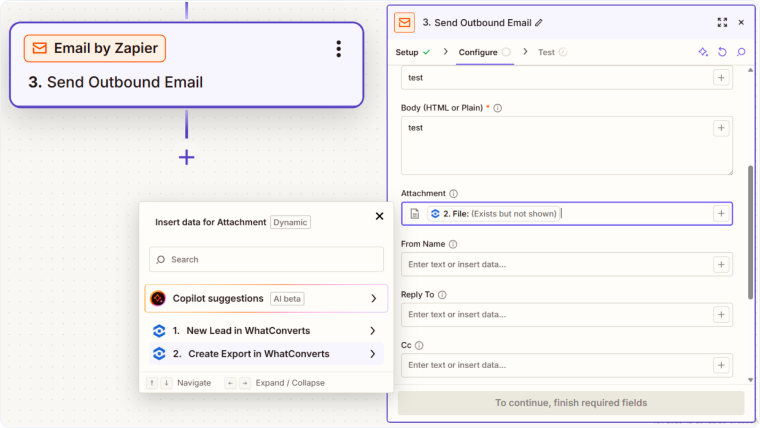Close the Insert data for Attachment popup
Image resolution: width=760 pixels, height=428 pixels.
[x=380, y=216]
